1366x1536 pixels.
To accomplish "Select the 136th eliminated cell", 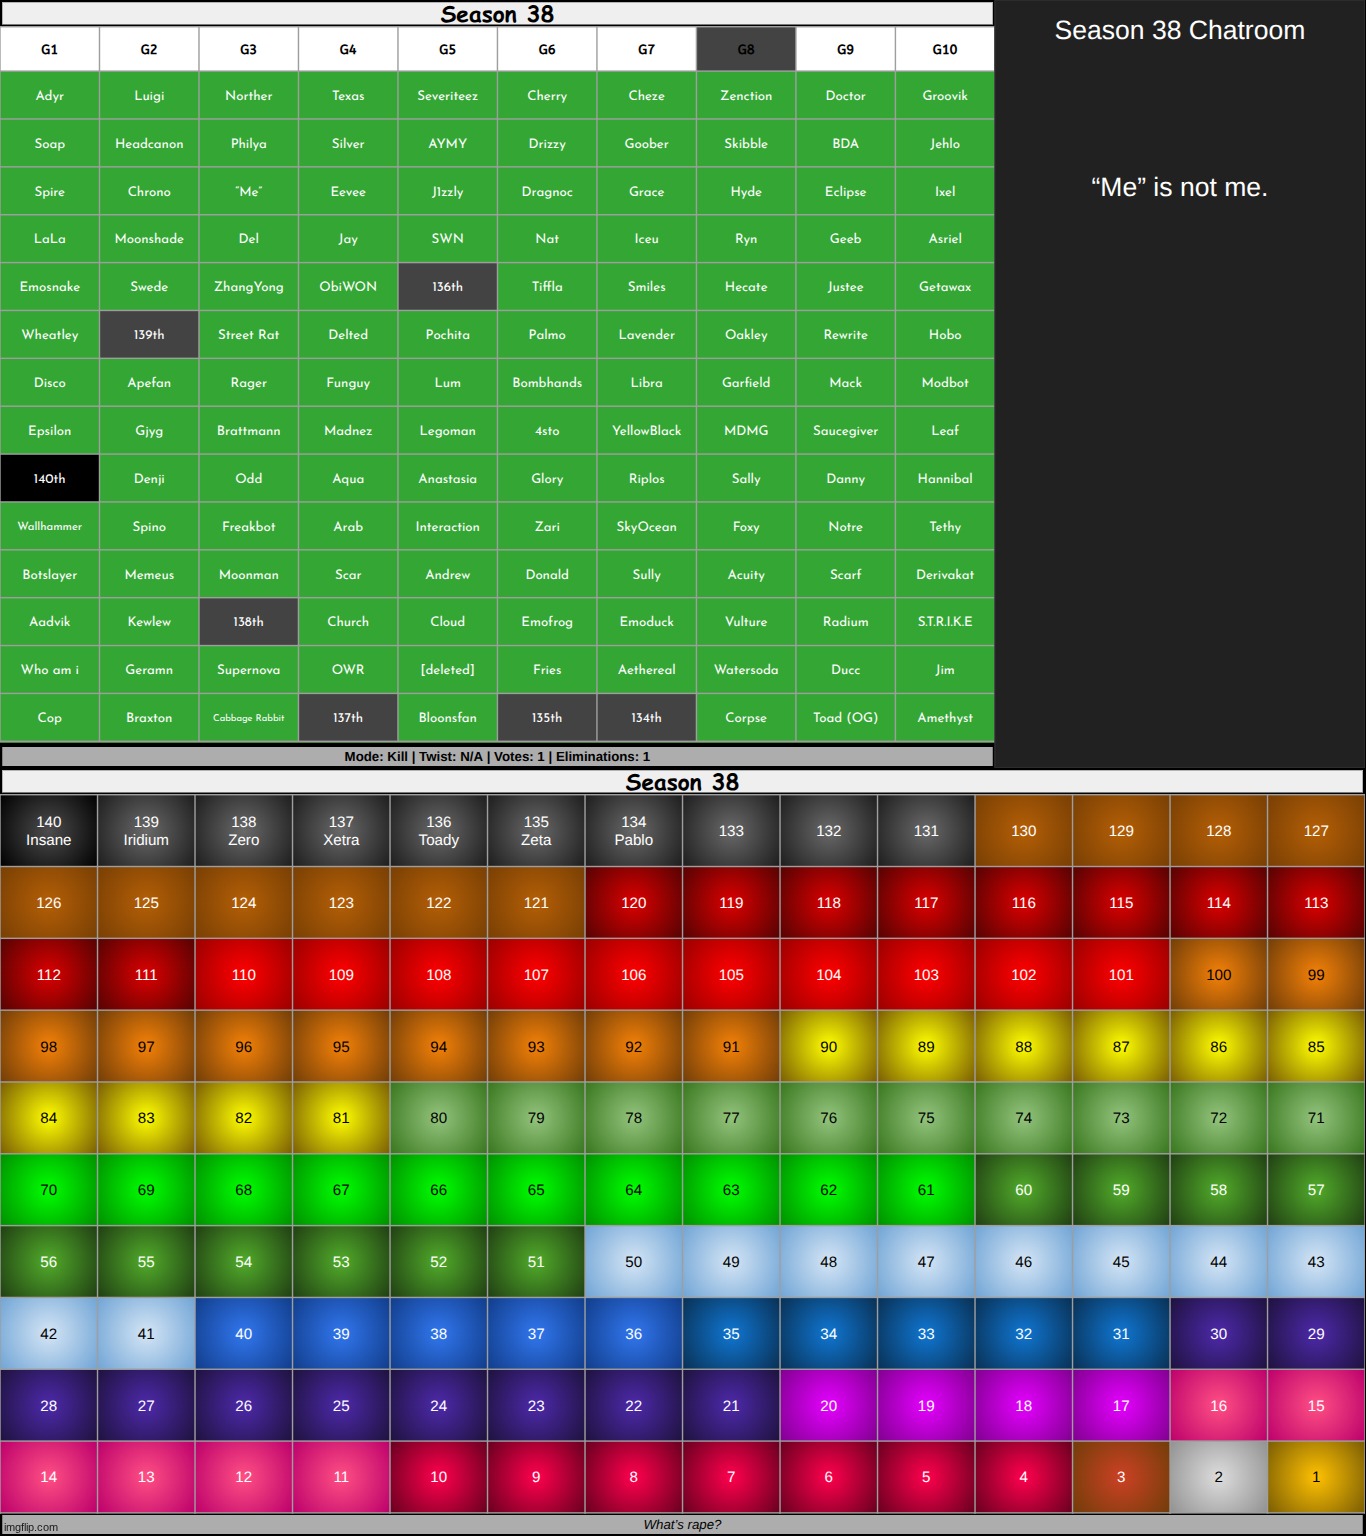I will (447, 287).
